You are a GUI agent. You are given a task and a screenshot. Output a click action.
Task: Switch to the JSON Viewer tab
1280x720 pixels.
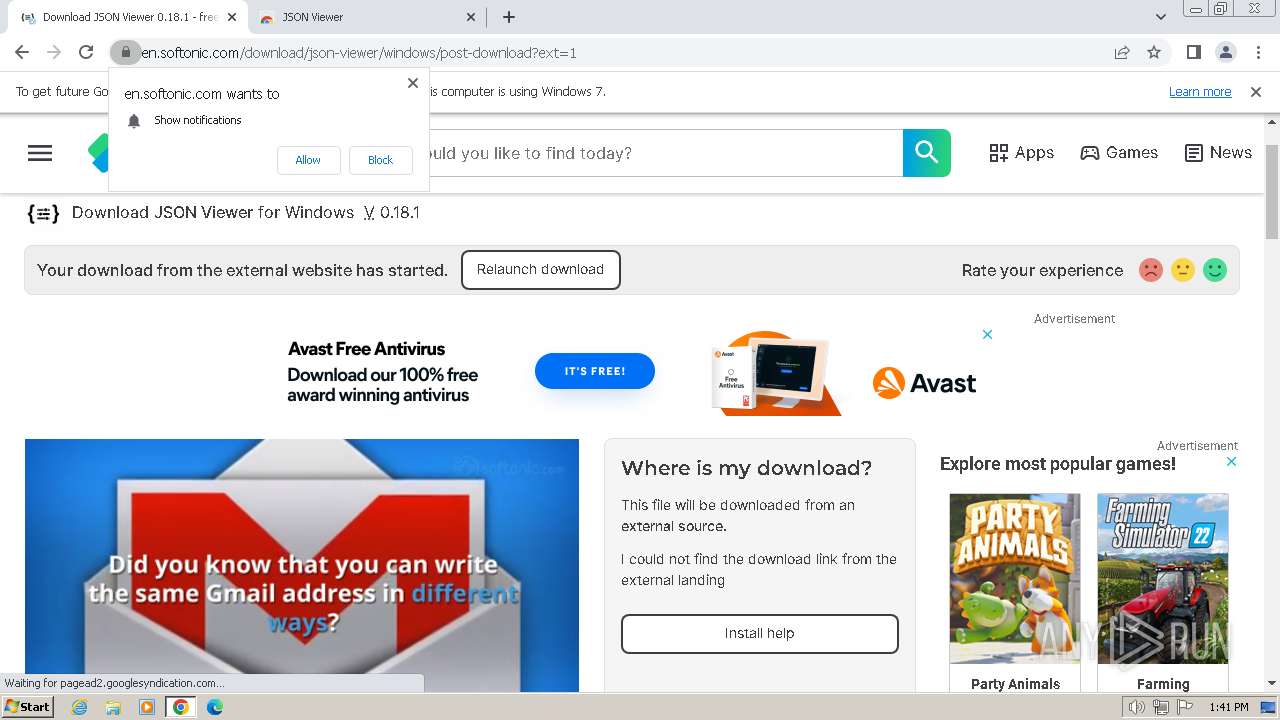(364, 17)
